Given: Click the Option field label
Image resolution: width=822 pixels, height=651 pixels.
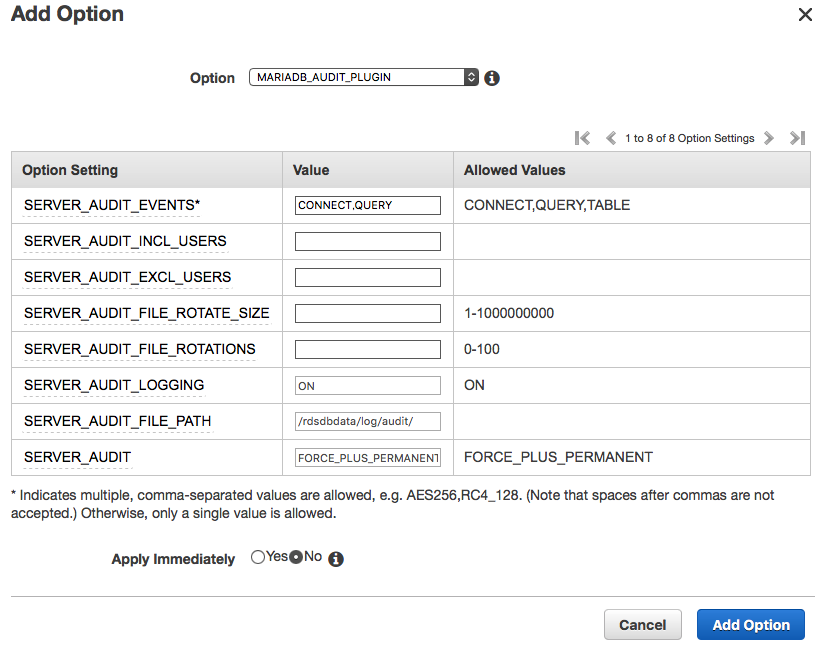Looking at the screenshot, I should 212,78.
